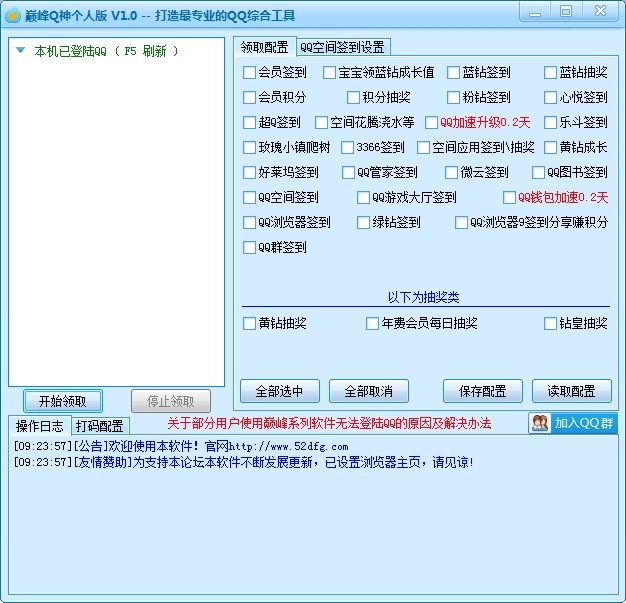Collapse the 本机已登陆QQ tree node
The image size is (626, 603).
tap(20, 50)
